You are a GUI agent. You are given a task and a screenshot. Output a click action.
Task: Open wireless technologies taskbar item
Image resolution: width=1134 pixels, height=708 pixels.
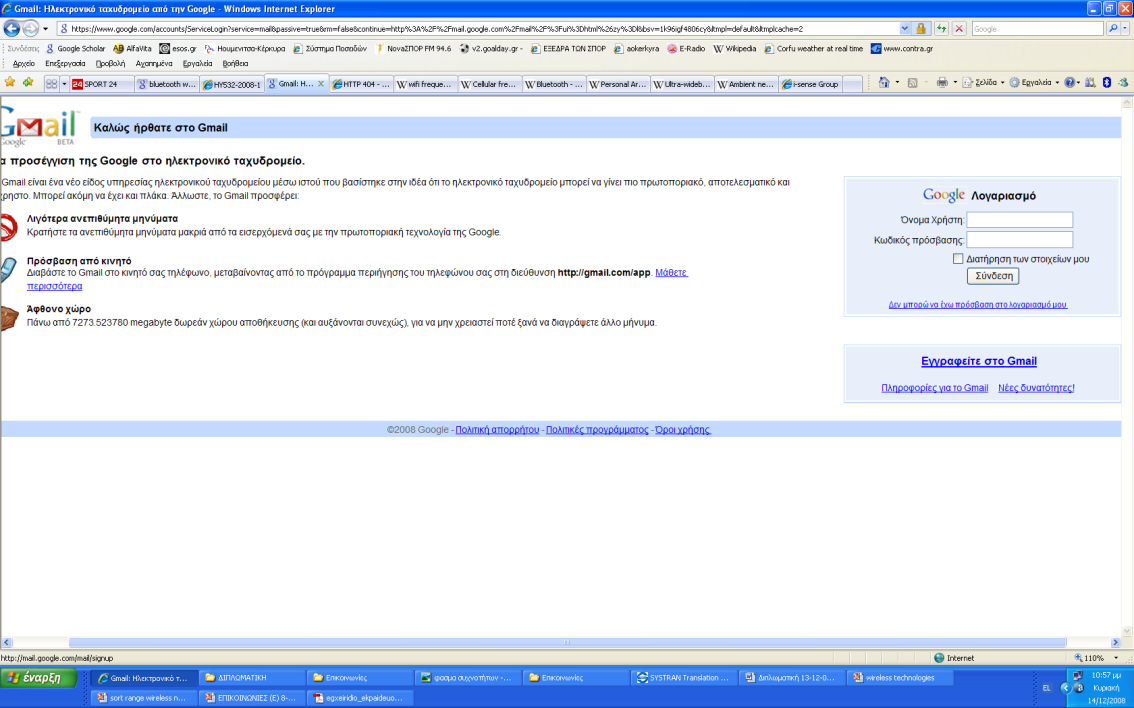point(901,678)
